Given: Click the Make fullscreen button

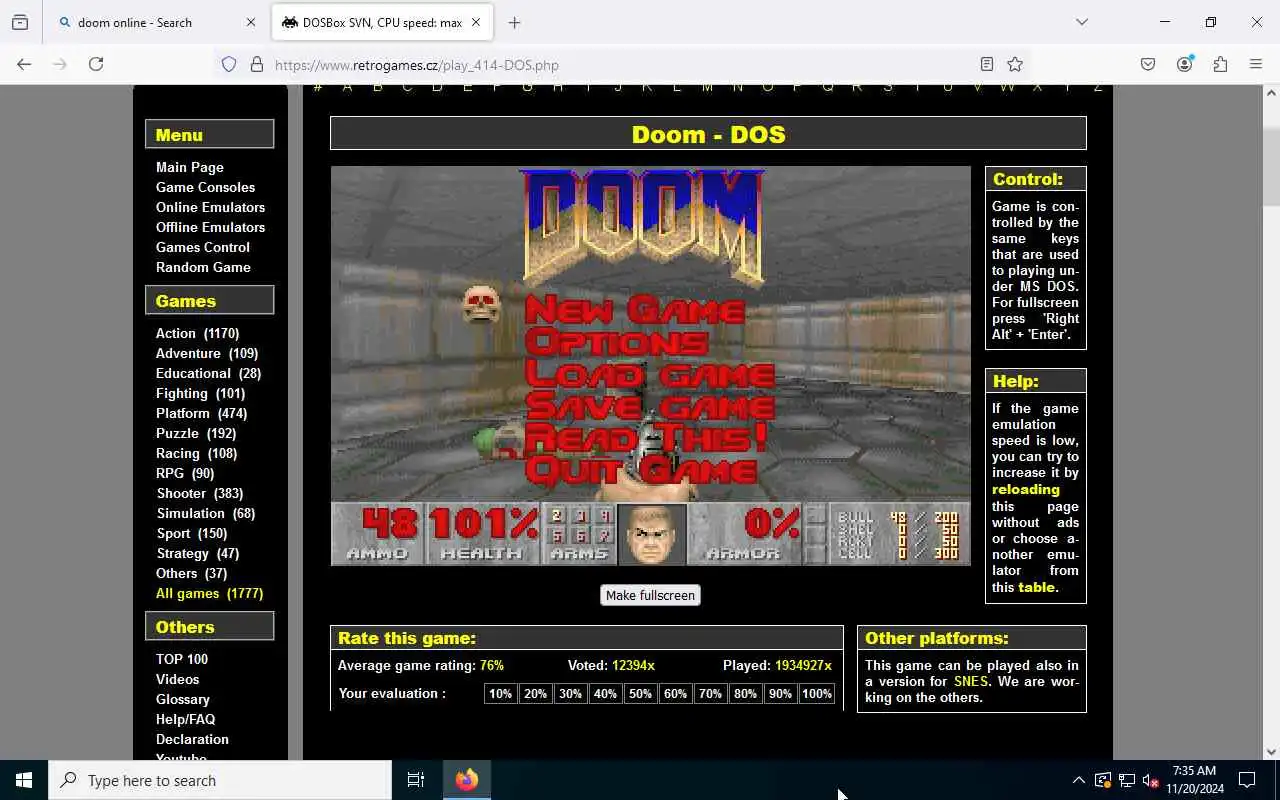Looking at the screenshot, I should click(650, 595).
